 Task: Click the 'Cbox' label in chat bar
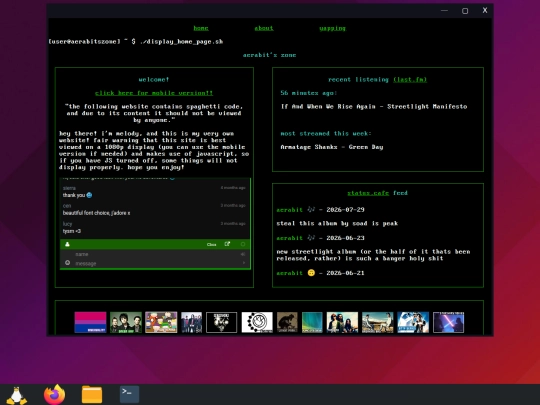211,245
